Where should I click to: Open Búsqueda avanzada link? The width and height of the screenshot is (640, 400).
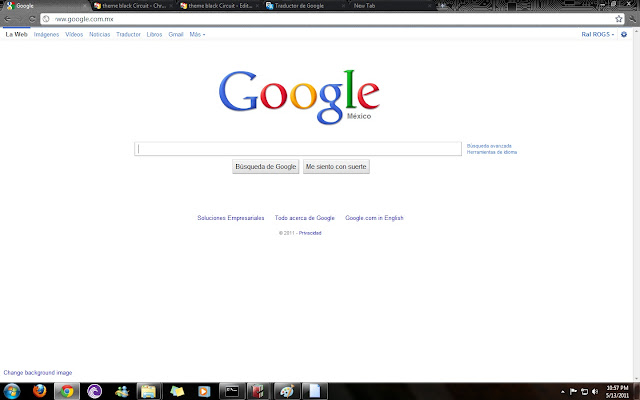tap(489, 146)
